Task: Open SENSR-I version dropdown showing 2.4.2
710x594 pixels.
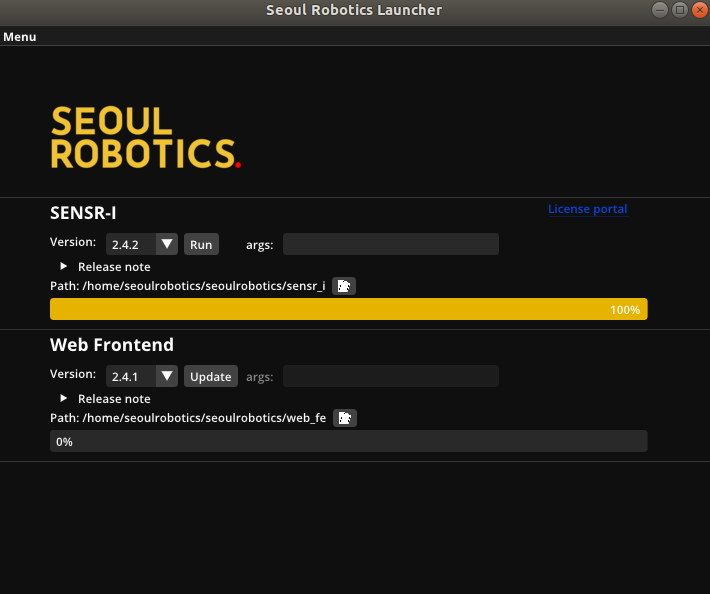Action: (142, 244)
